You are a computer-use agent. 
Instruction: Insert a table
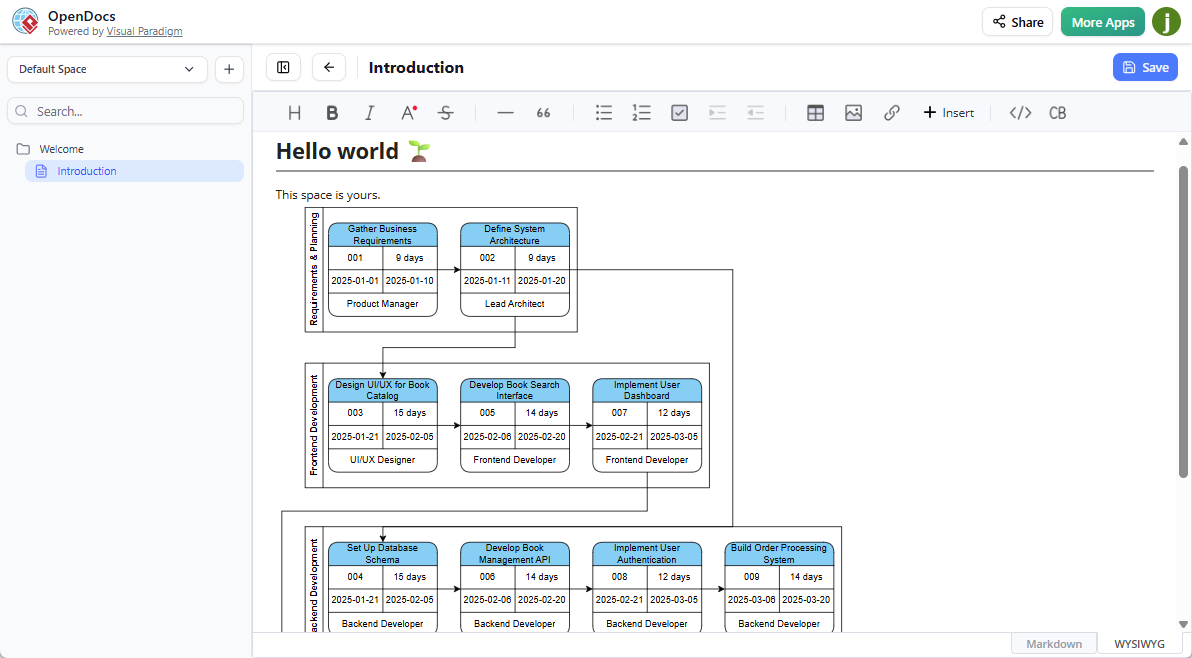click(815, 112)
